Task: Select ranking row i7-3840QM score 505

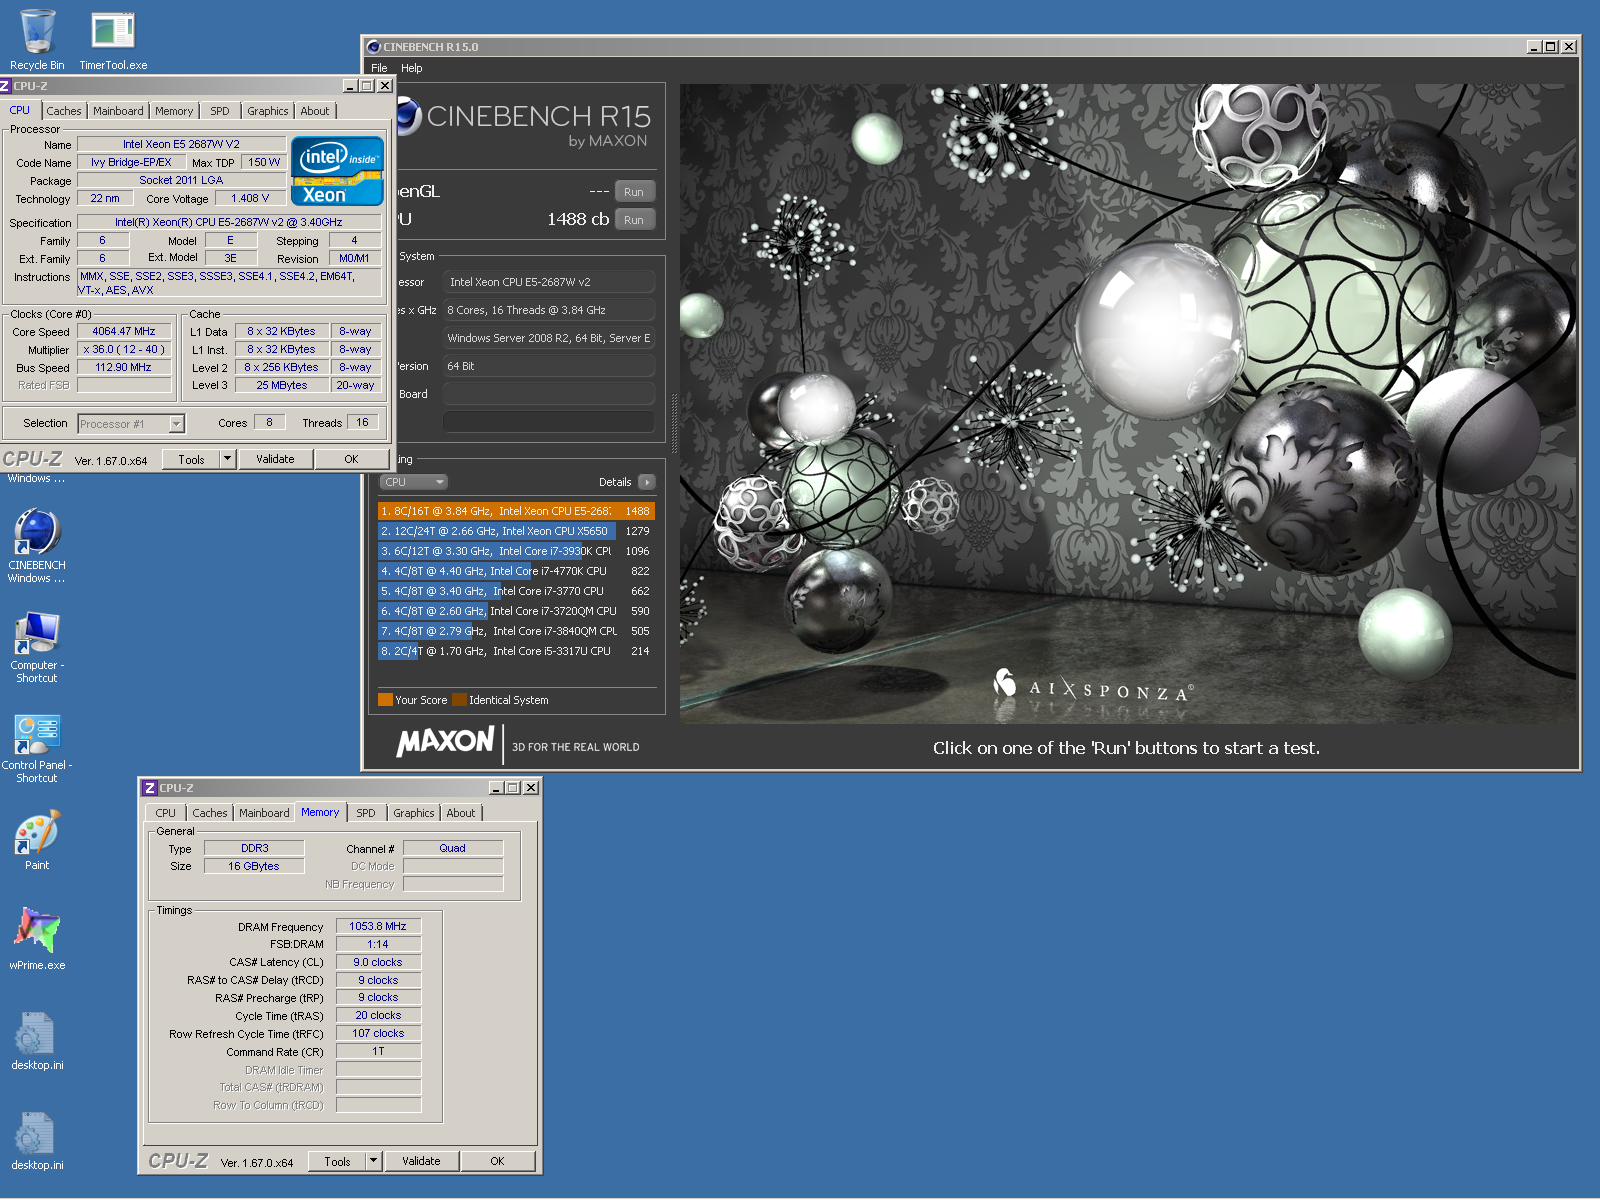Action: tap(516, 631)
